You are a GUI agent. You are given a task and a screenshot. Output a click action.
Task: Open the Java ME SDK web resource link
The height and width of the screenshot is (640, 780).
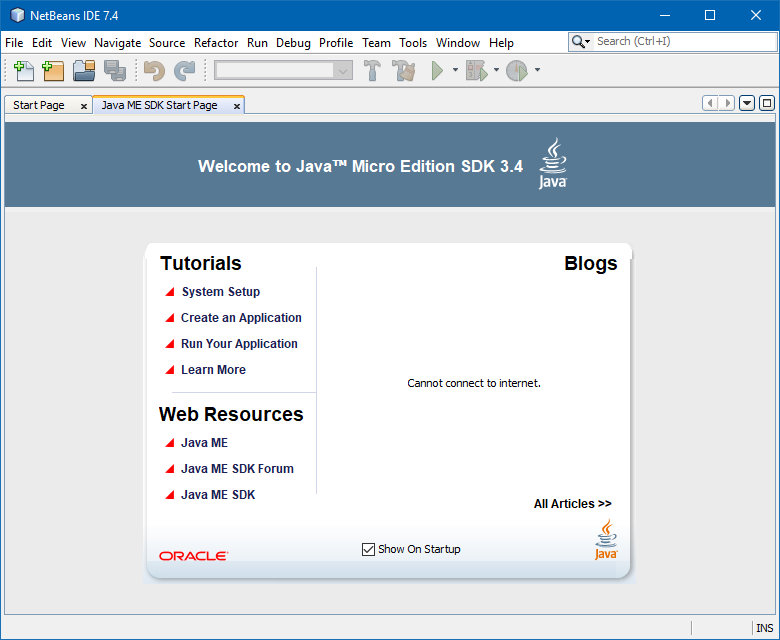[218, 495]
